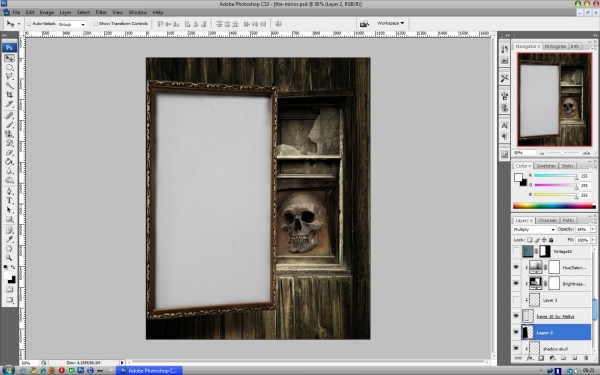Select the Eyedropper tool
This screenshot has width=600, height=375.
coord(9,239)
